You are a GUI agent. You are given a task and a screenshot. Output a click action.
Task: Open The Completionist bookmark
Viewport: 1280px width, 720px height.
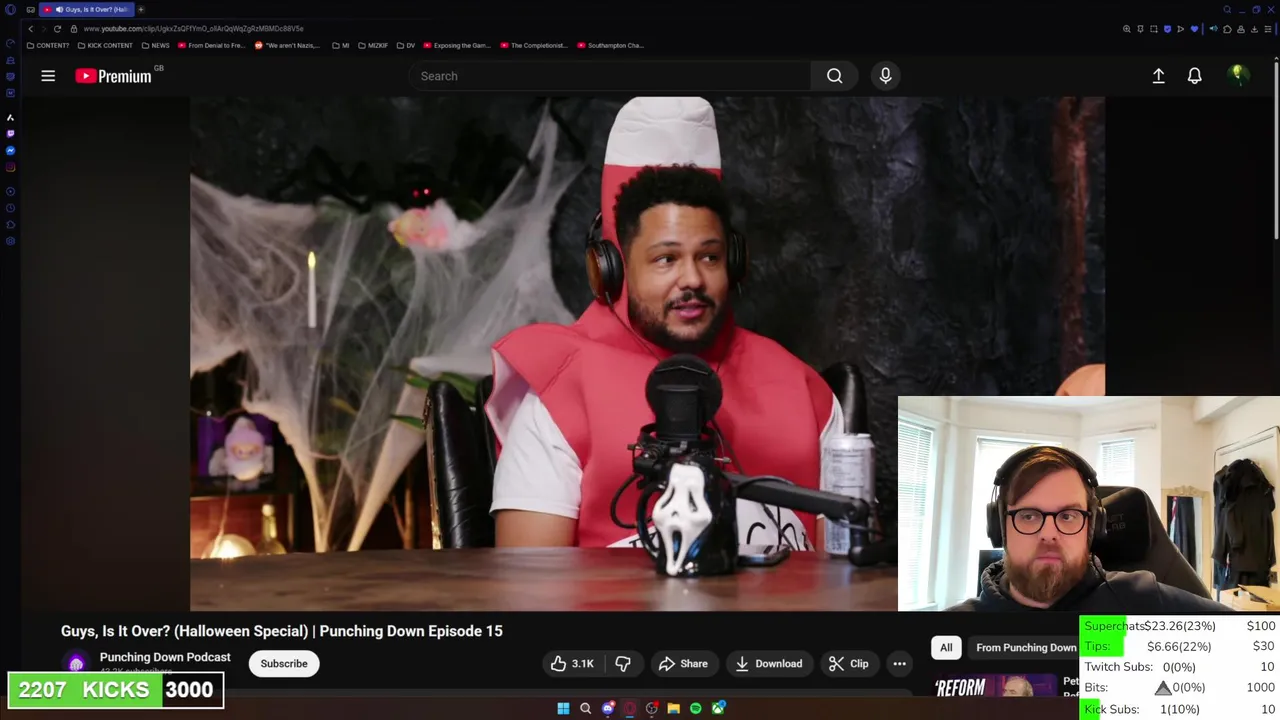click(534, 45)
